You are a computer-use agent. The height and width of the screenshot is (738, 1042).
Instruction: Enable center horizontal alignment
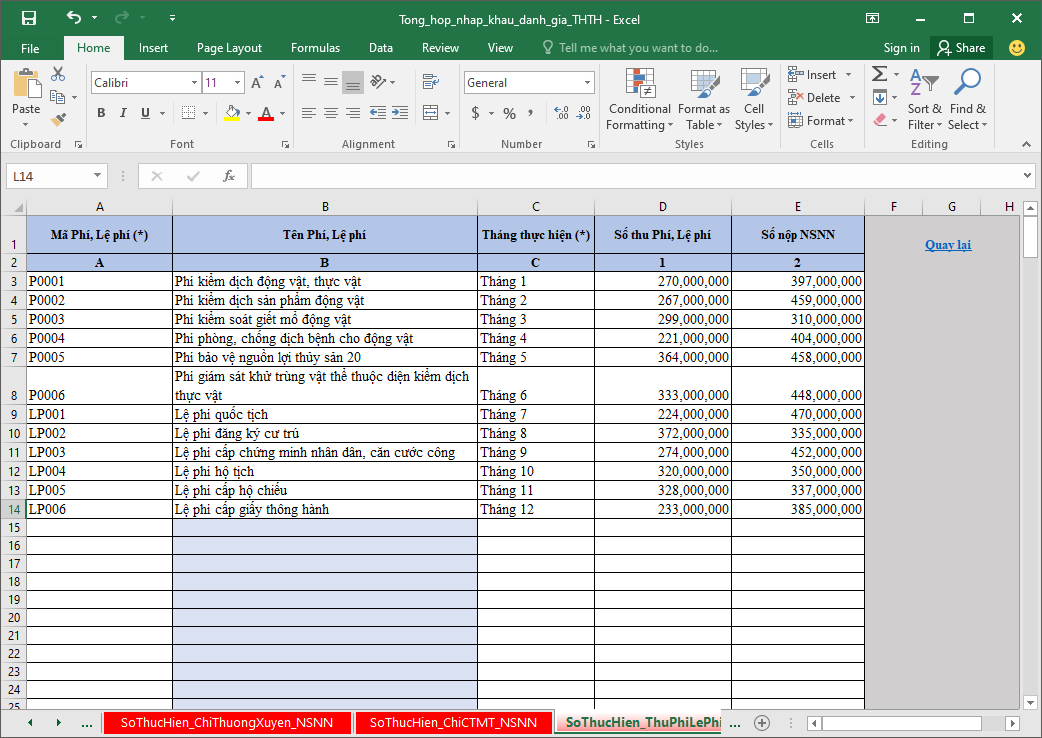331,113
